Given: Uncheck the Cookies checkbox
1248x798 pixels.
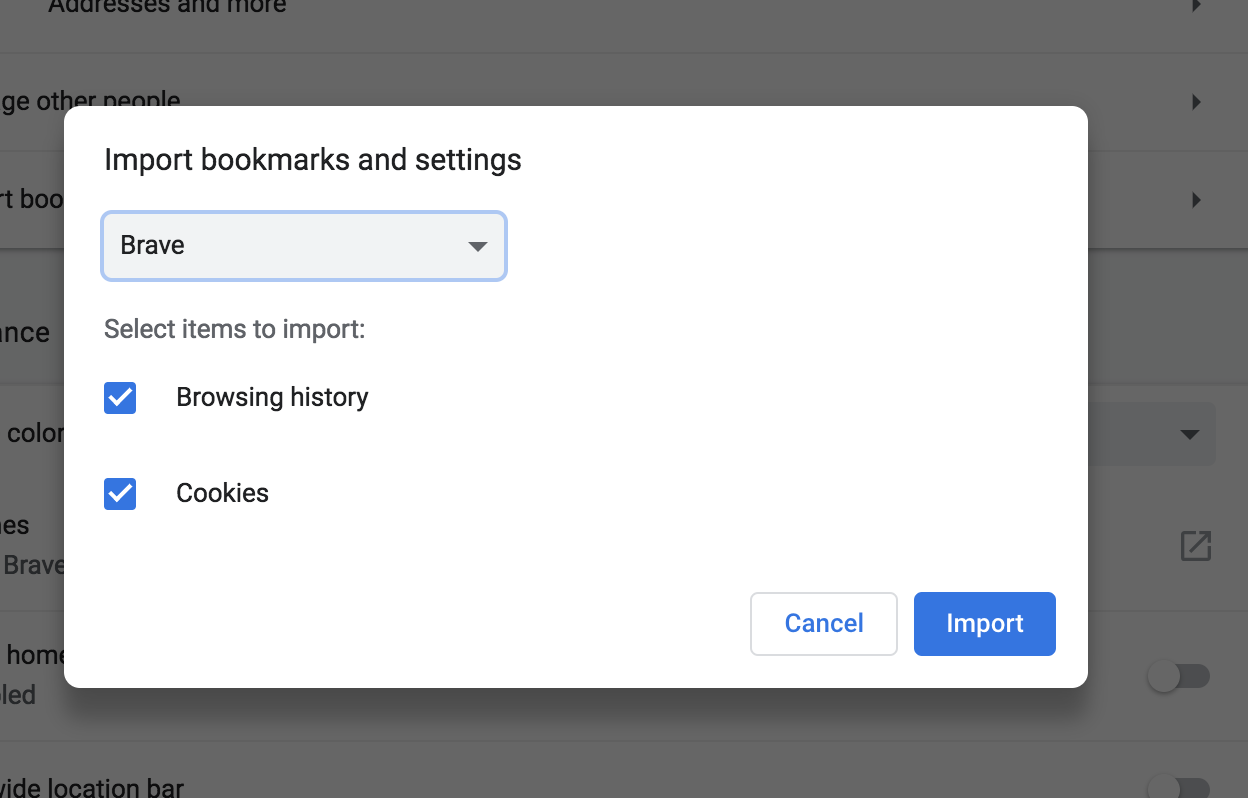Looking at the screenshot, I should [120, 494].
